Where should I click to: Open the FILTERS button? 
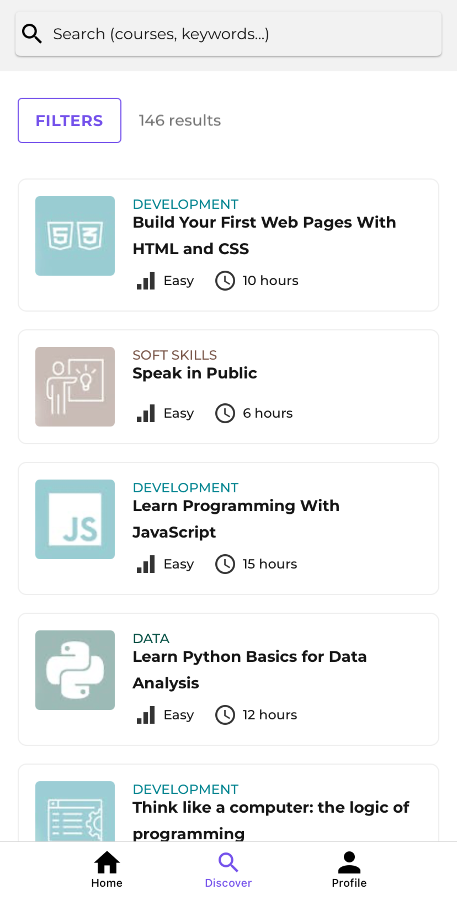(x=69, y=121)
